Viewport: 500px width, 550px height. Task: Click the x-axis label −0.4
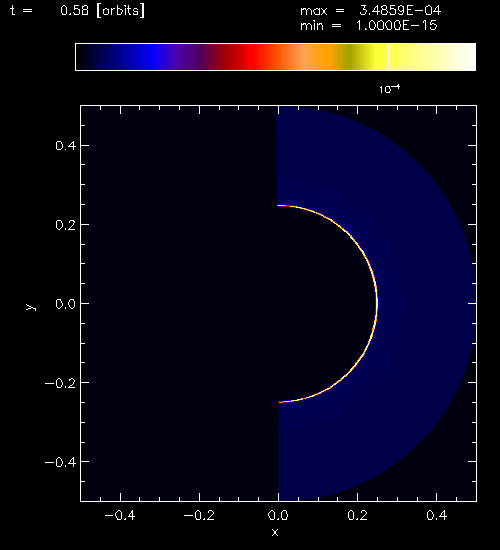point(120,515)
